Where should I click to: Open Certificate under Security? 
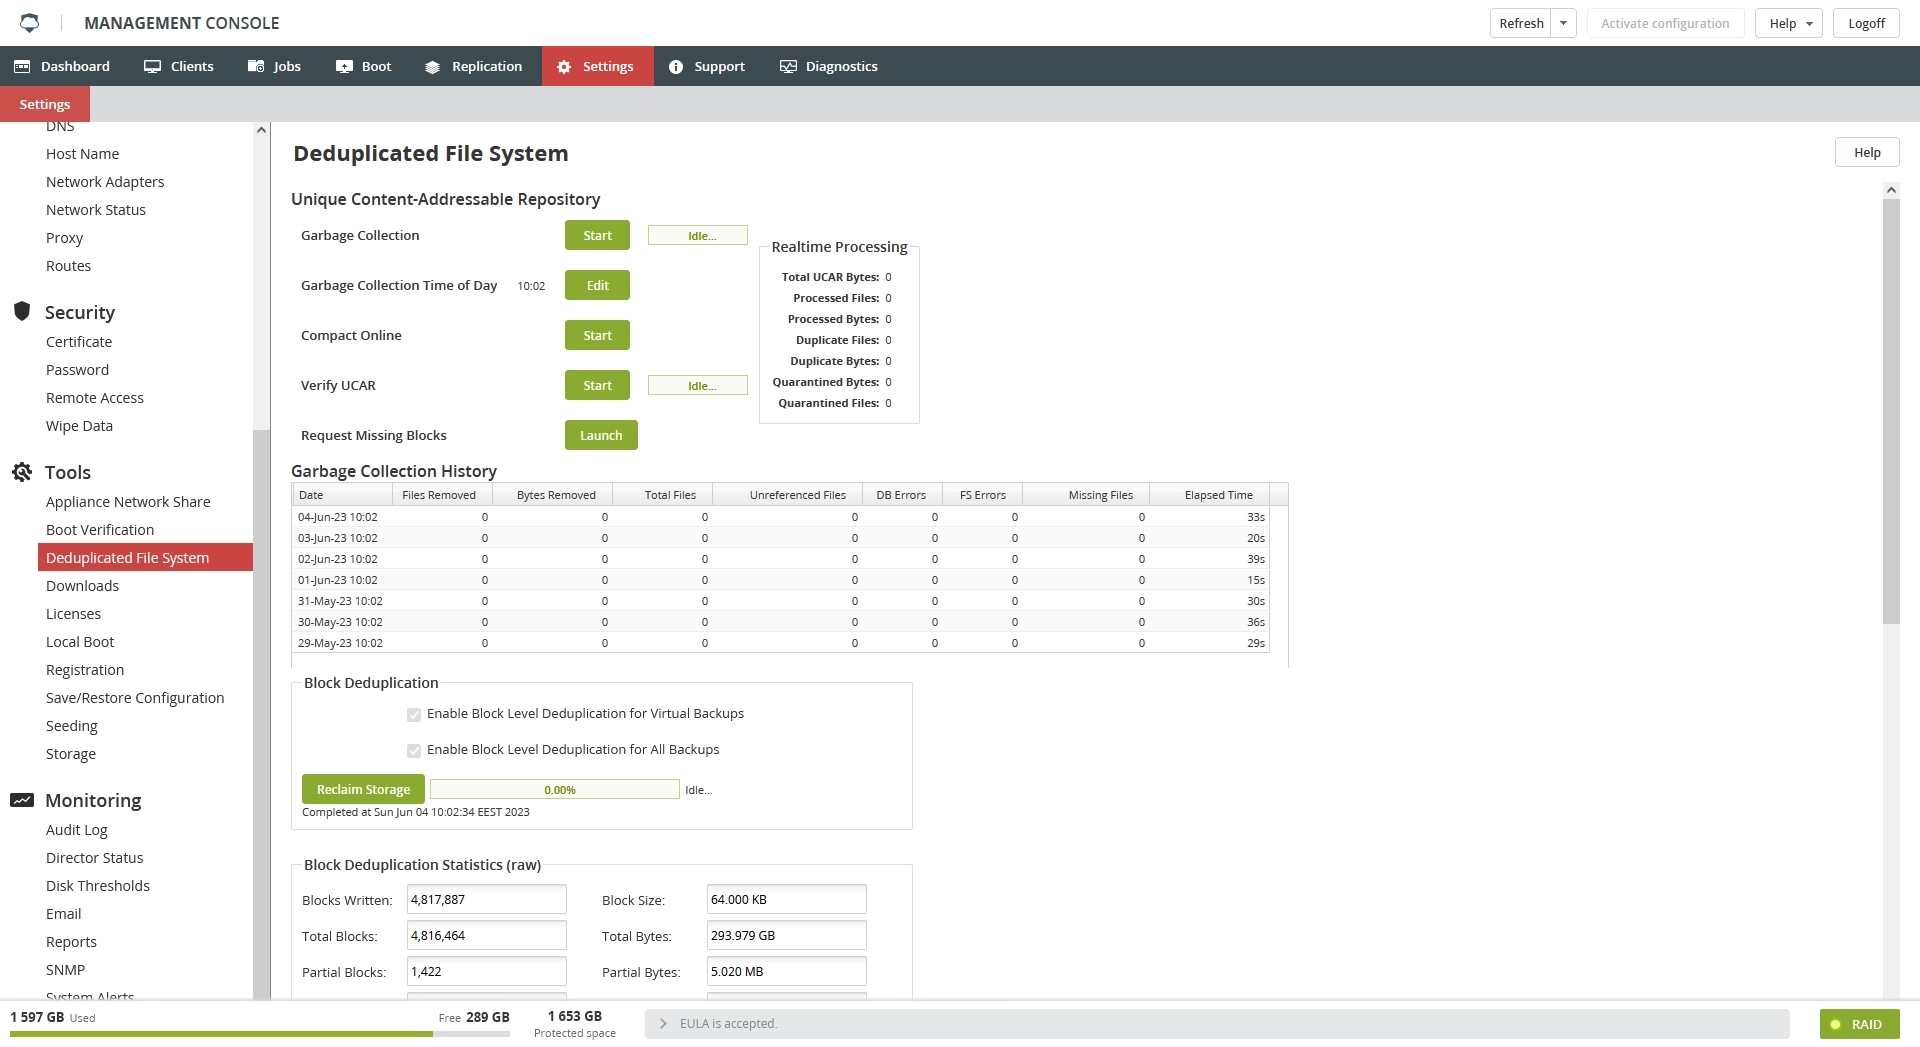pyautogui.click(x=79, y=342)
